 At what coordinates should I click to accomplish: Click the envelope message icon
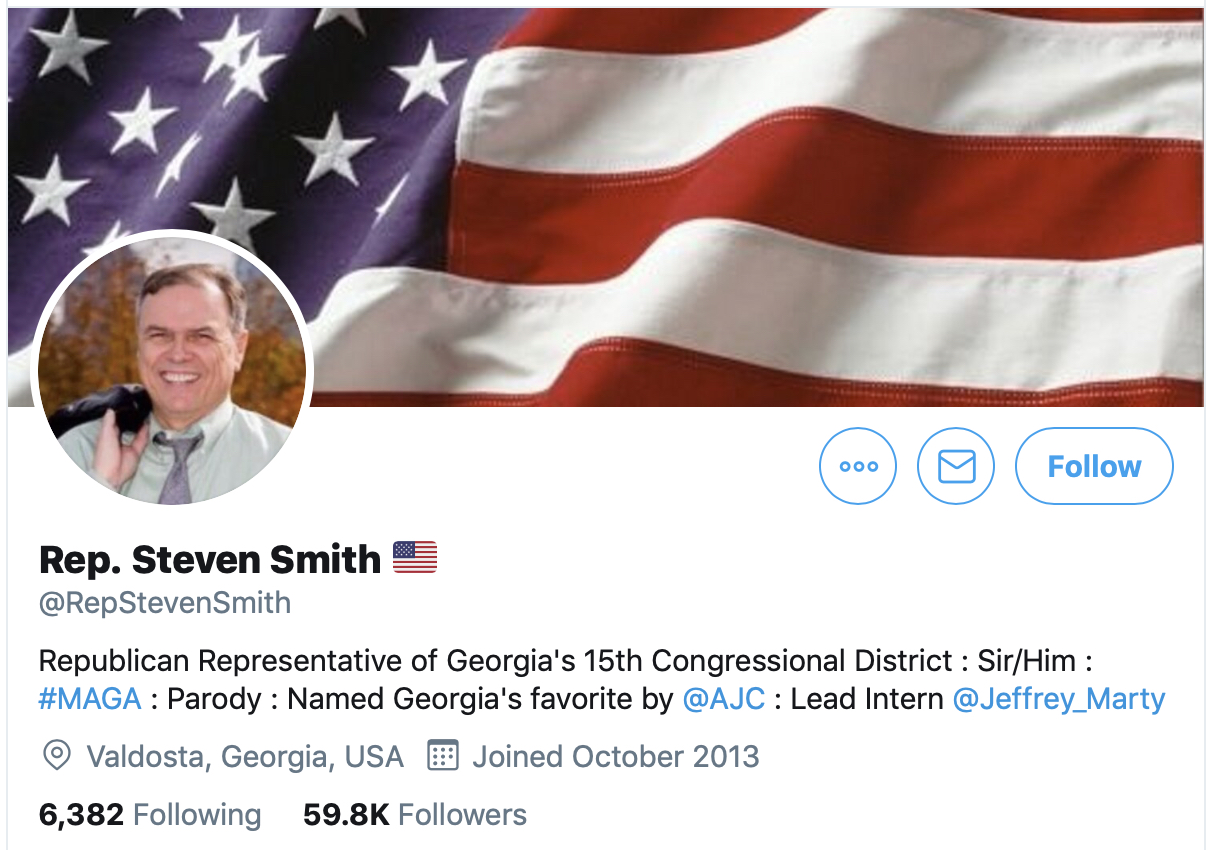point(956,466)
